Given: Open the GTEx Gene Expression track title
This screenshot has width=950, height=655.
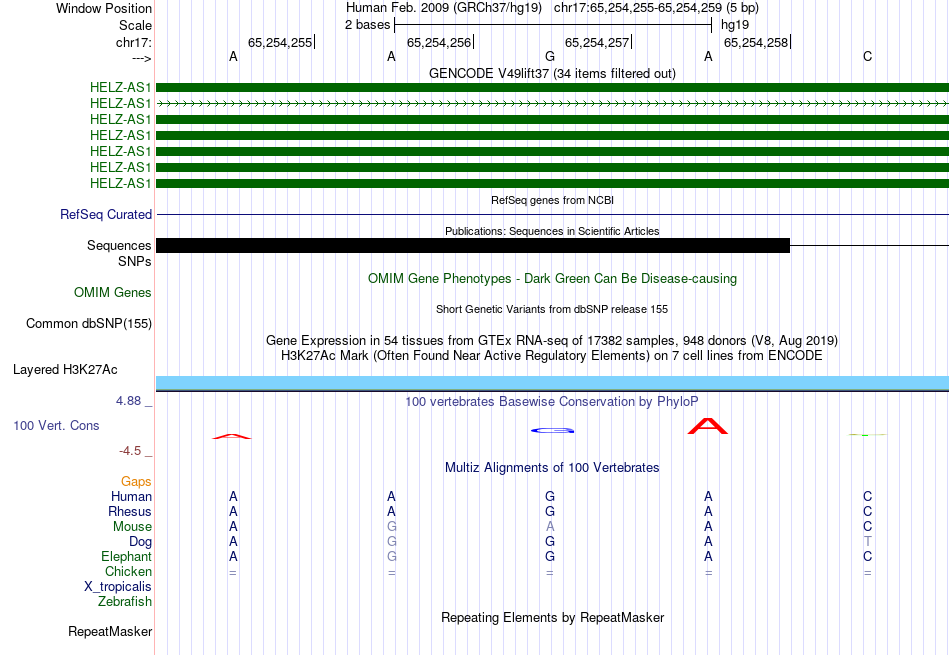Looking at the screenshot, I should coord(552,341).
